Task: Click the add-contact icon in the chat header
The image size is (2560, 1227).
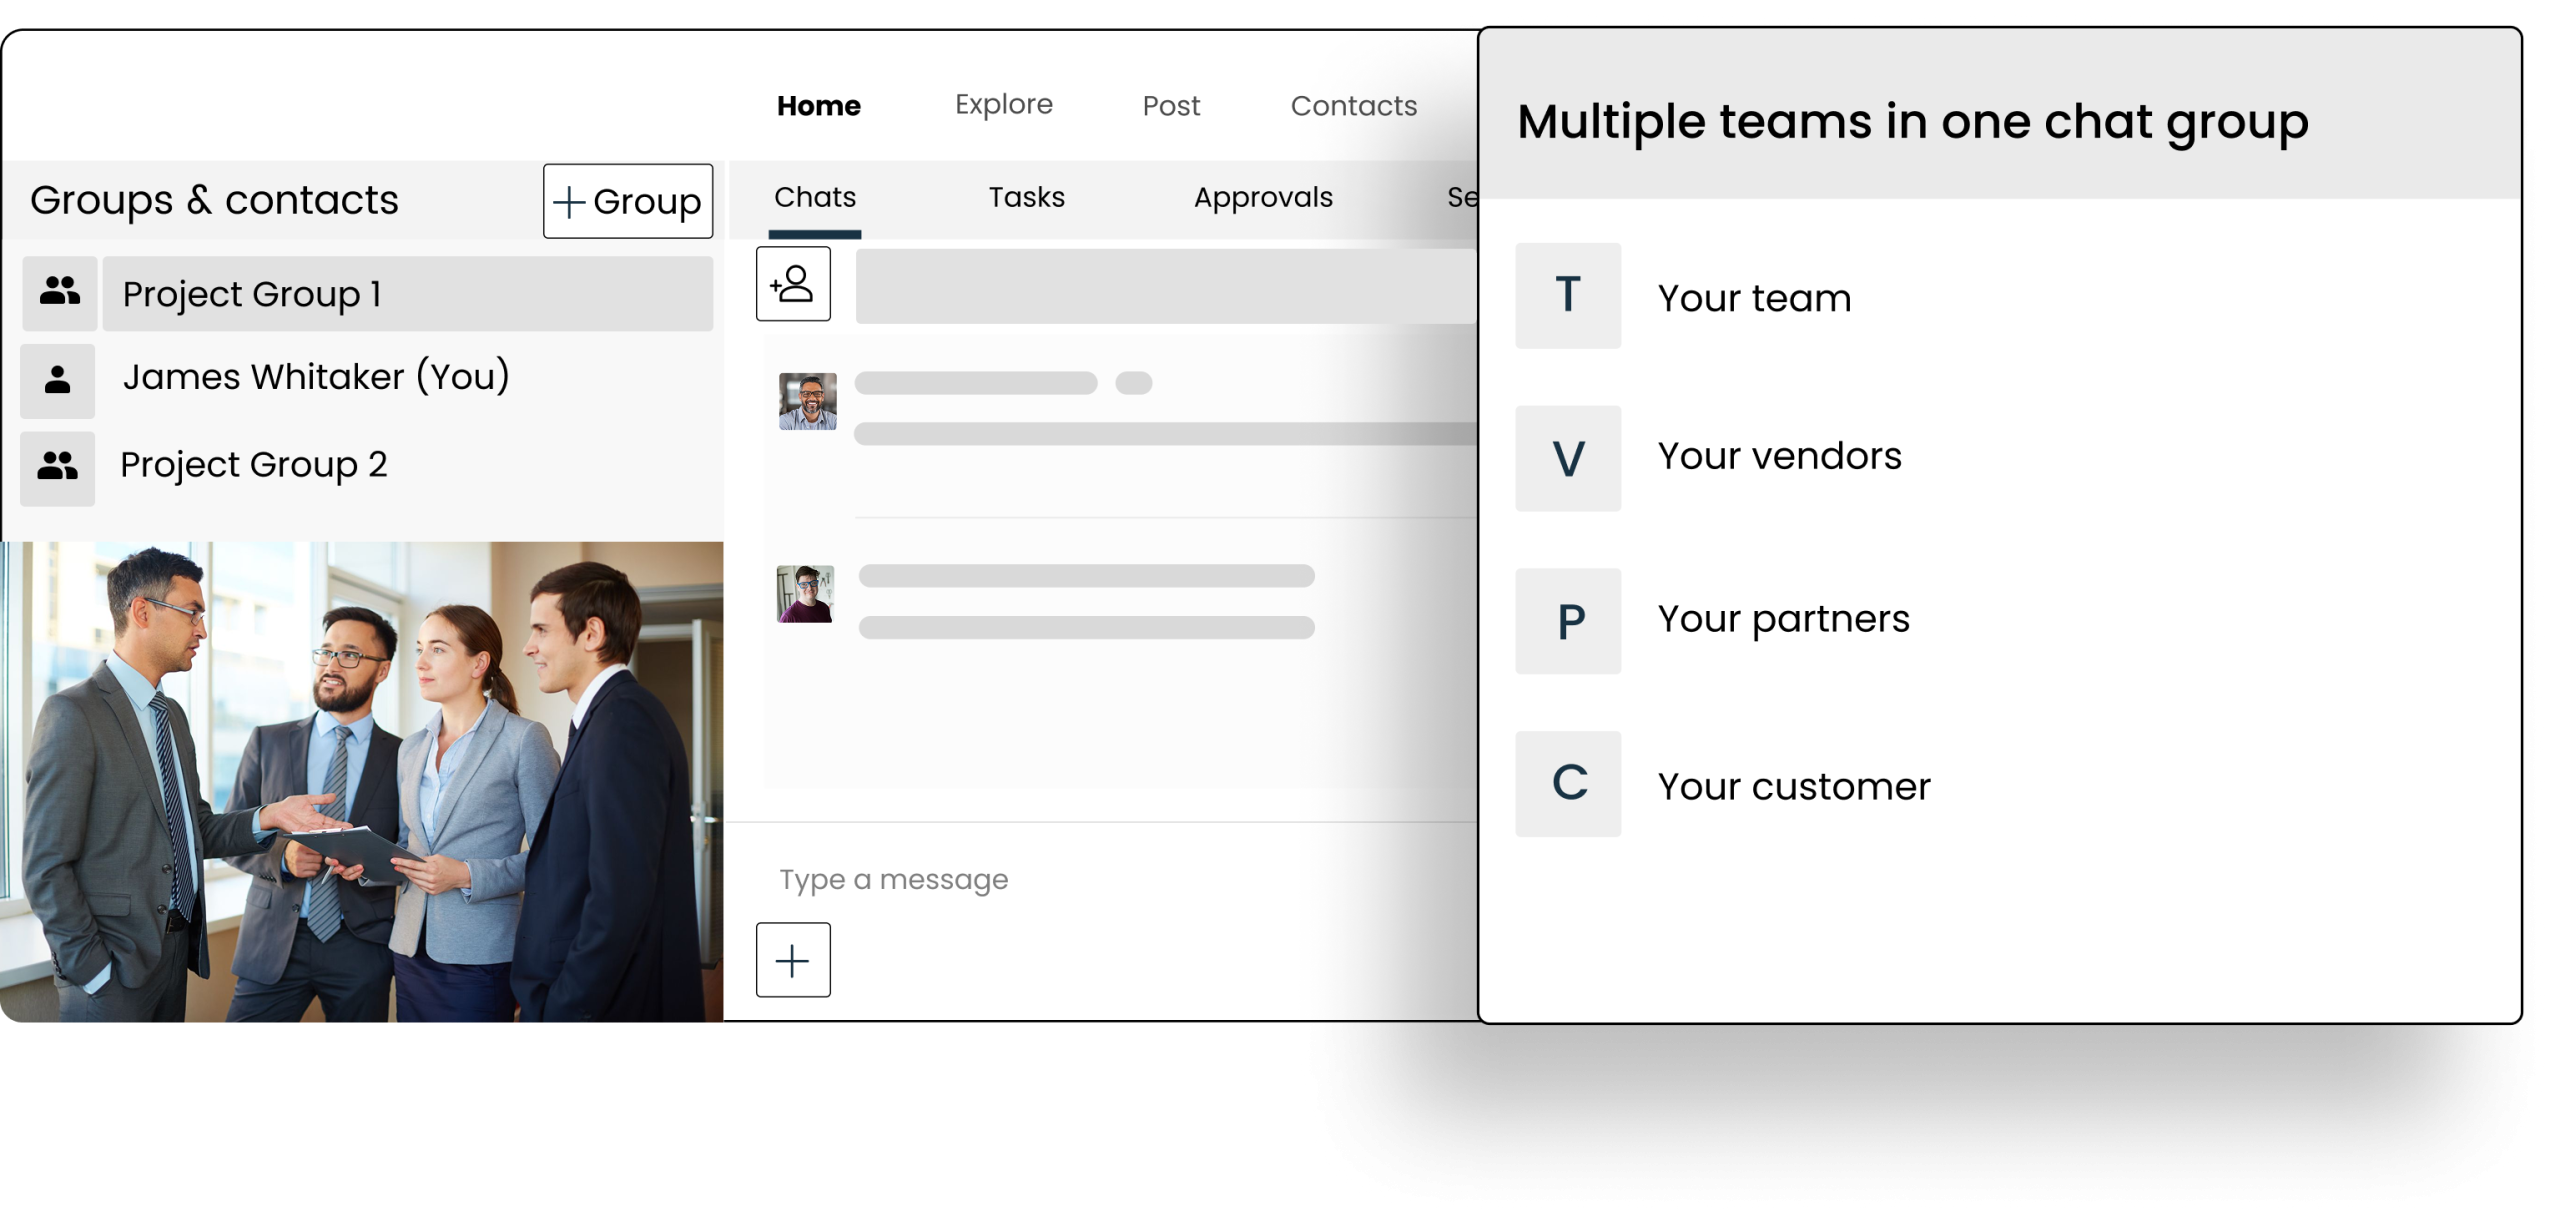Action: (x=793, y=283)
